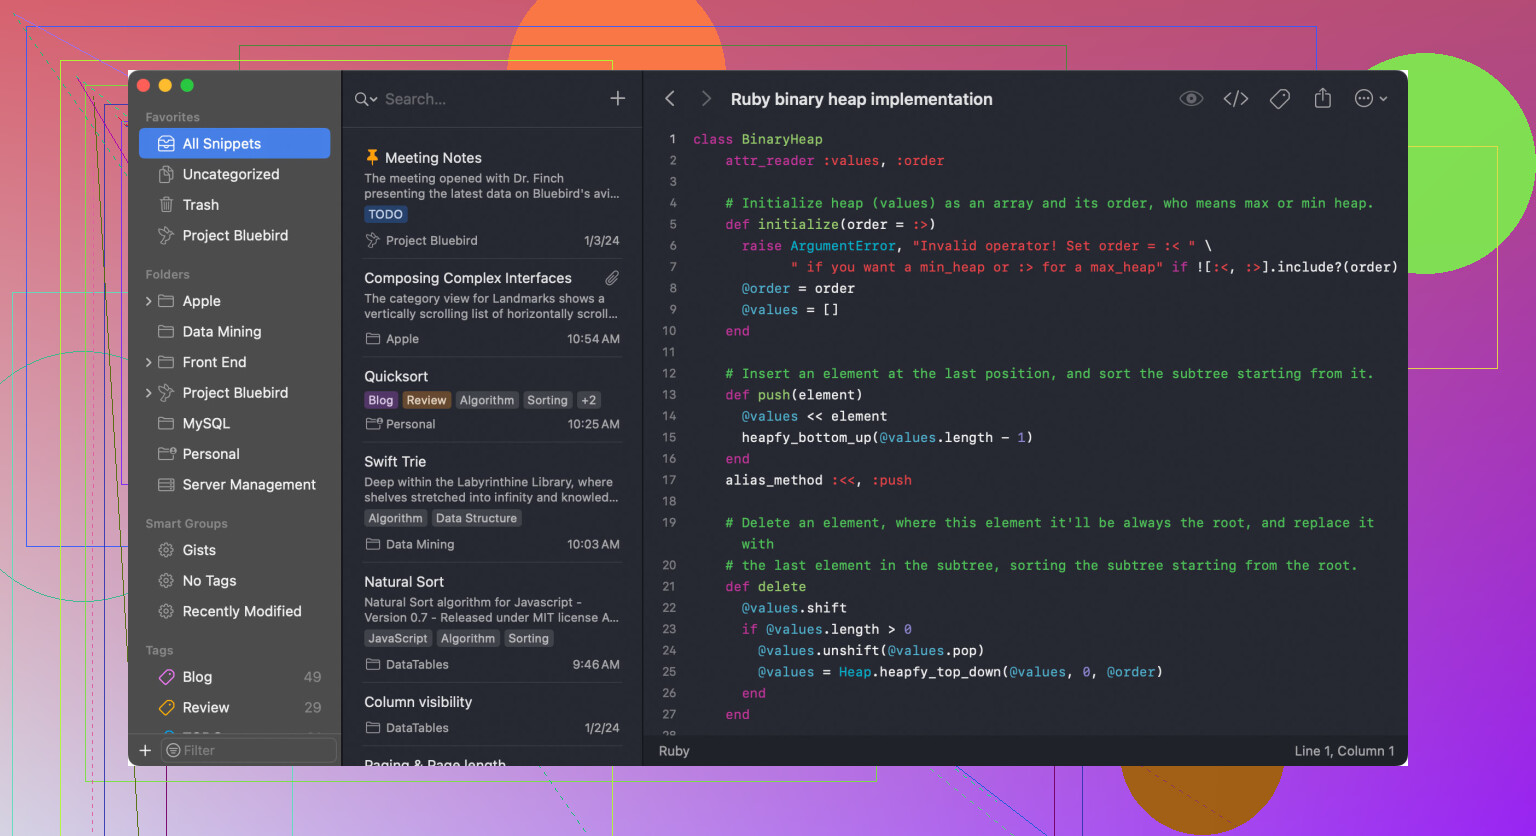1536x836 pixels.
Task: Select Uncategorized in Favorites
Action: coord(230,174)
